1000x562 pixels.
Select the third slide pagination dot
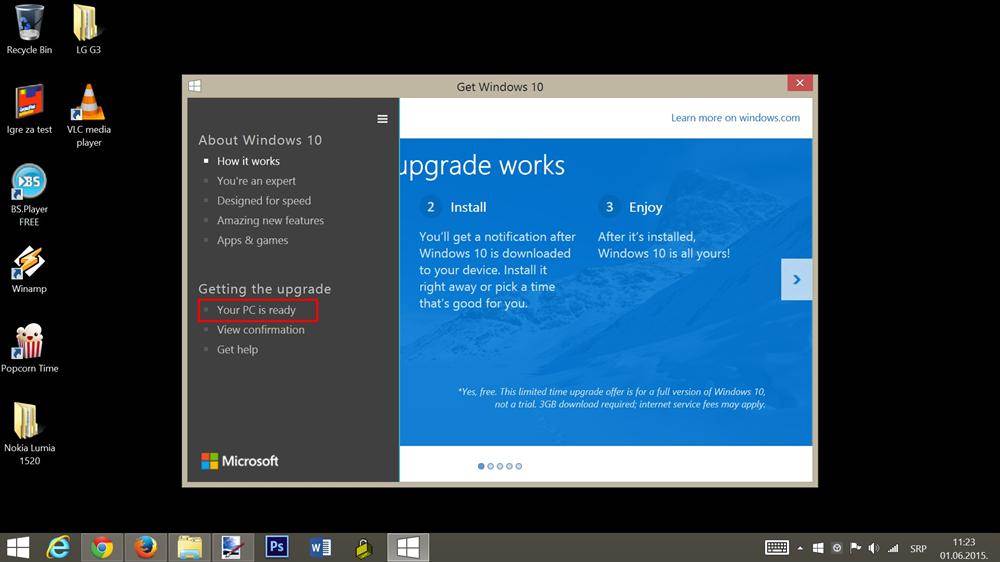pos(499,466)
